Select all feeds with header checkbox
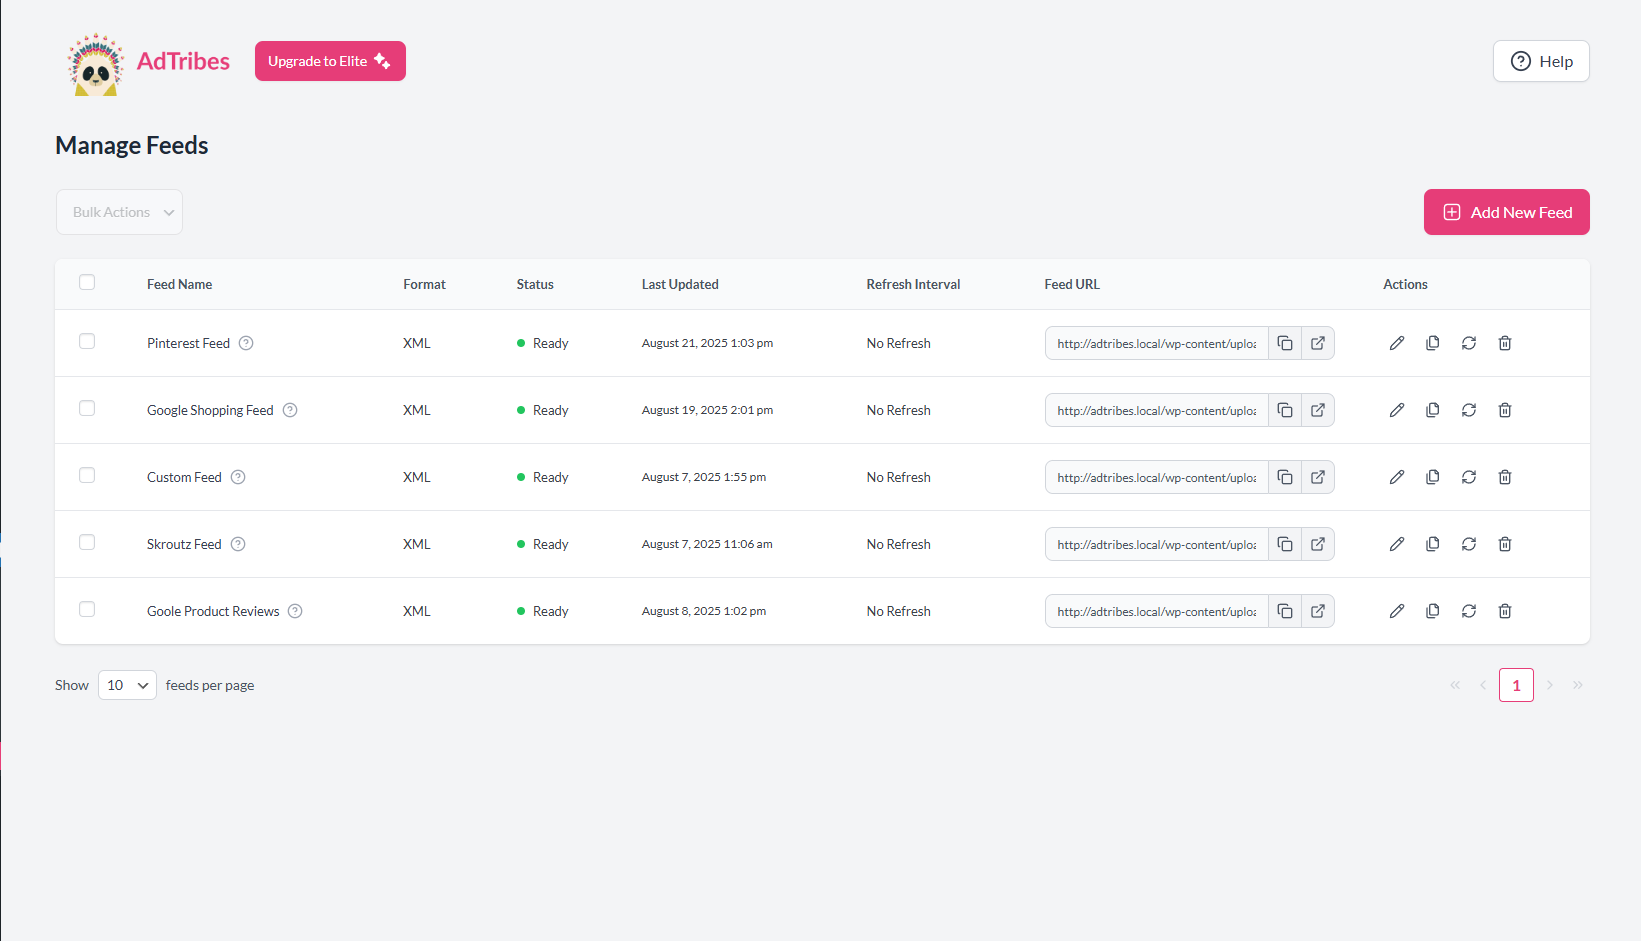1641x941 pixels. [87, 282]
